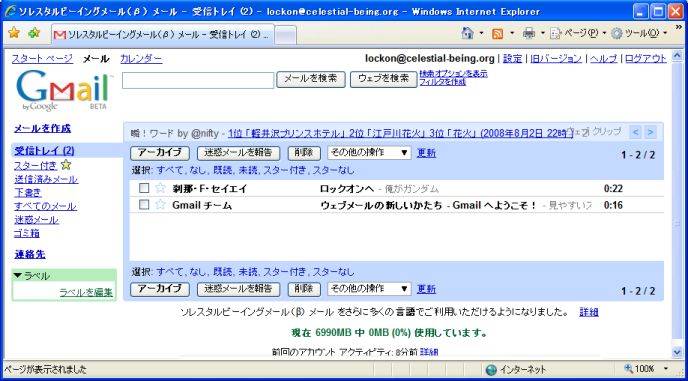The image size is (688, 381).
Task: Open the ツール (Tools) menu
Action: (x=639, y=33)
